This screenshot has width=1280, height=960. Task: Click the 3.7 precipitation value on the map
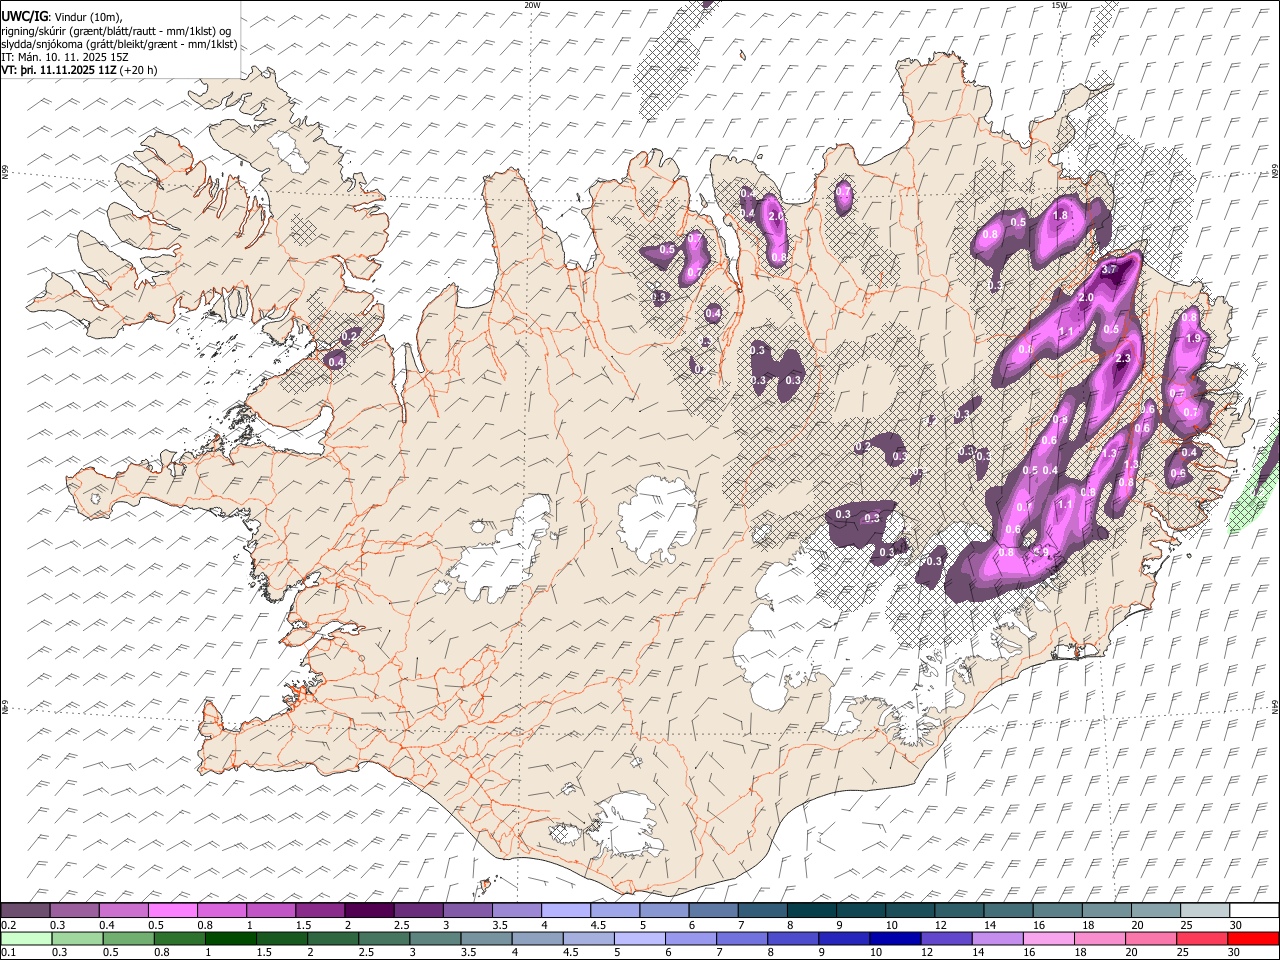[x=1108, y=270]
